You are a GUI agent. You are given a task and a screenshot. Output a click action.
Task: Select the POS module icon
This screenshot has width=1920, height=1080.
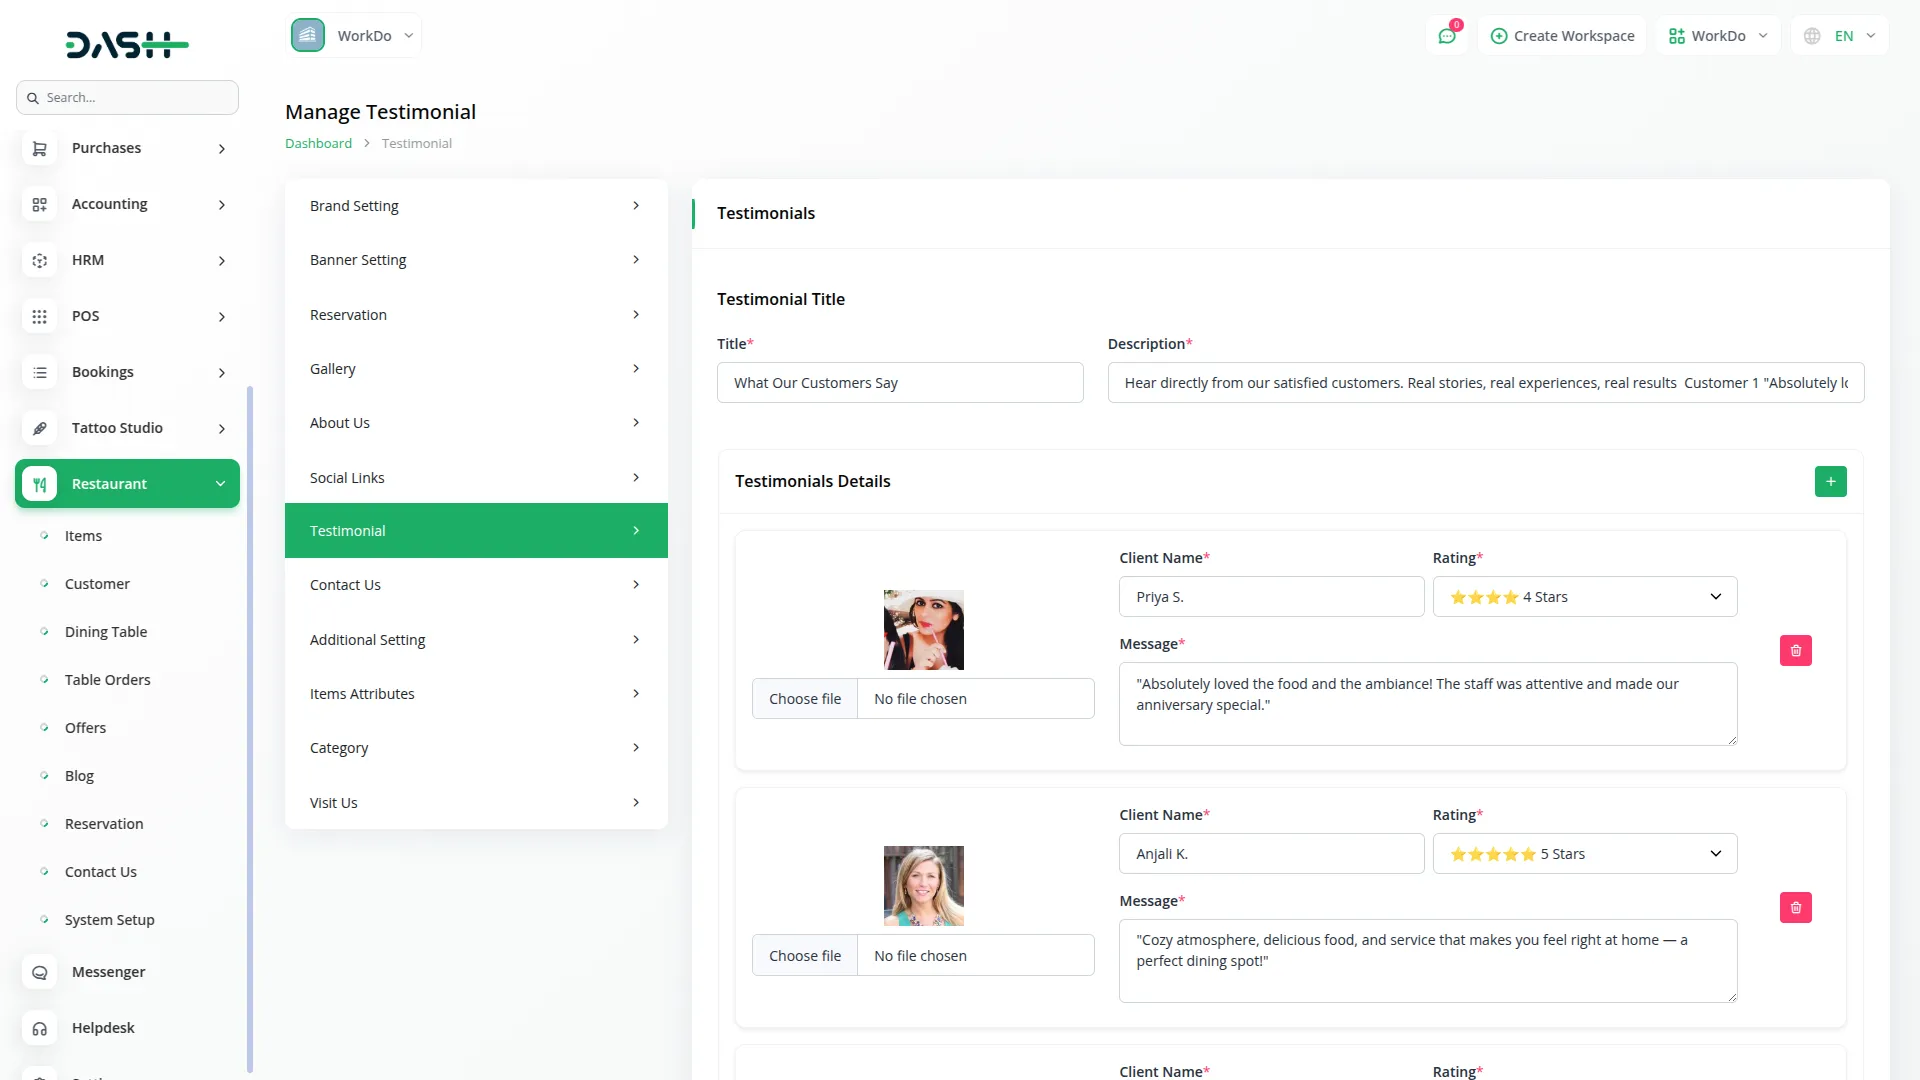pyautogui.click(x=39, y=316)
